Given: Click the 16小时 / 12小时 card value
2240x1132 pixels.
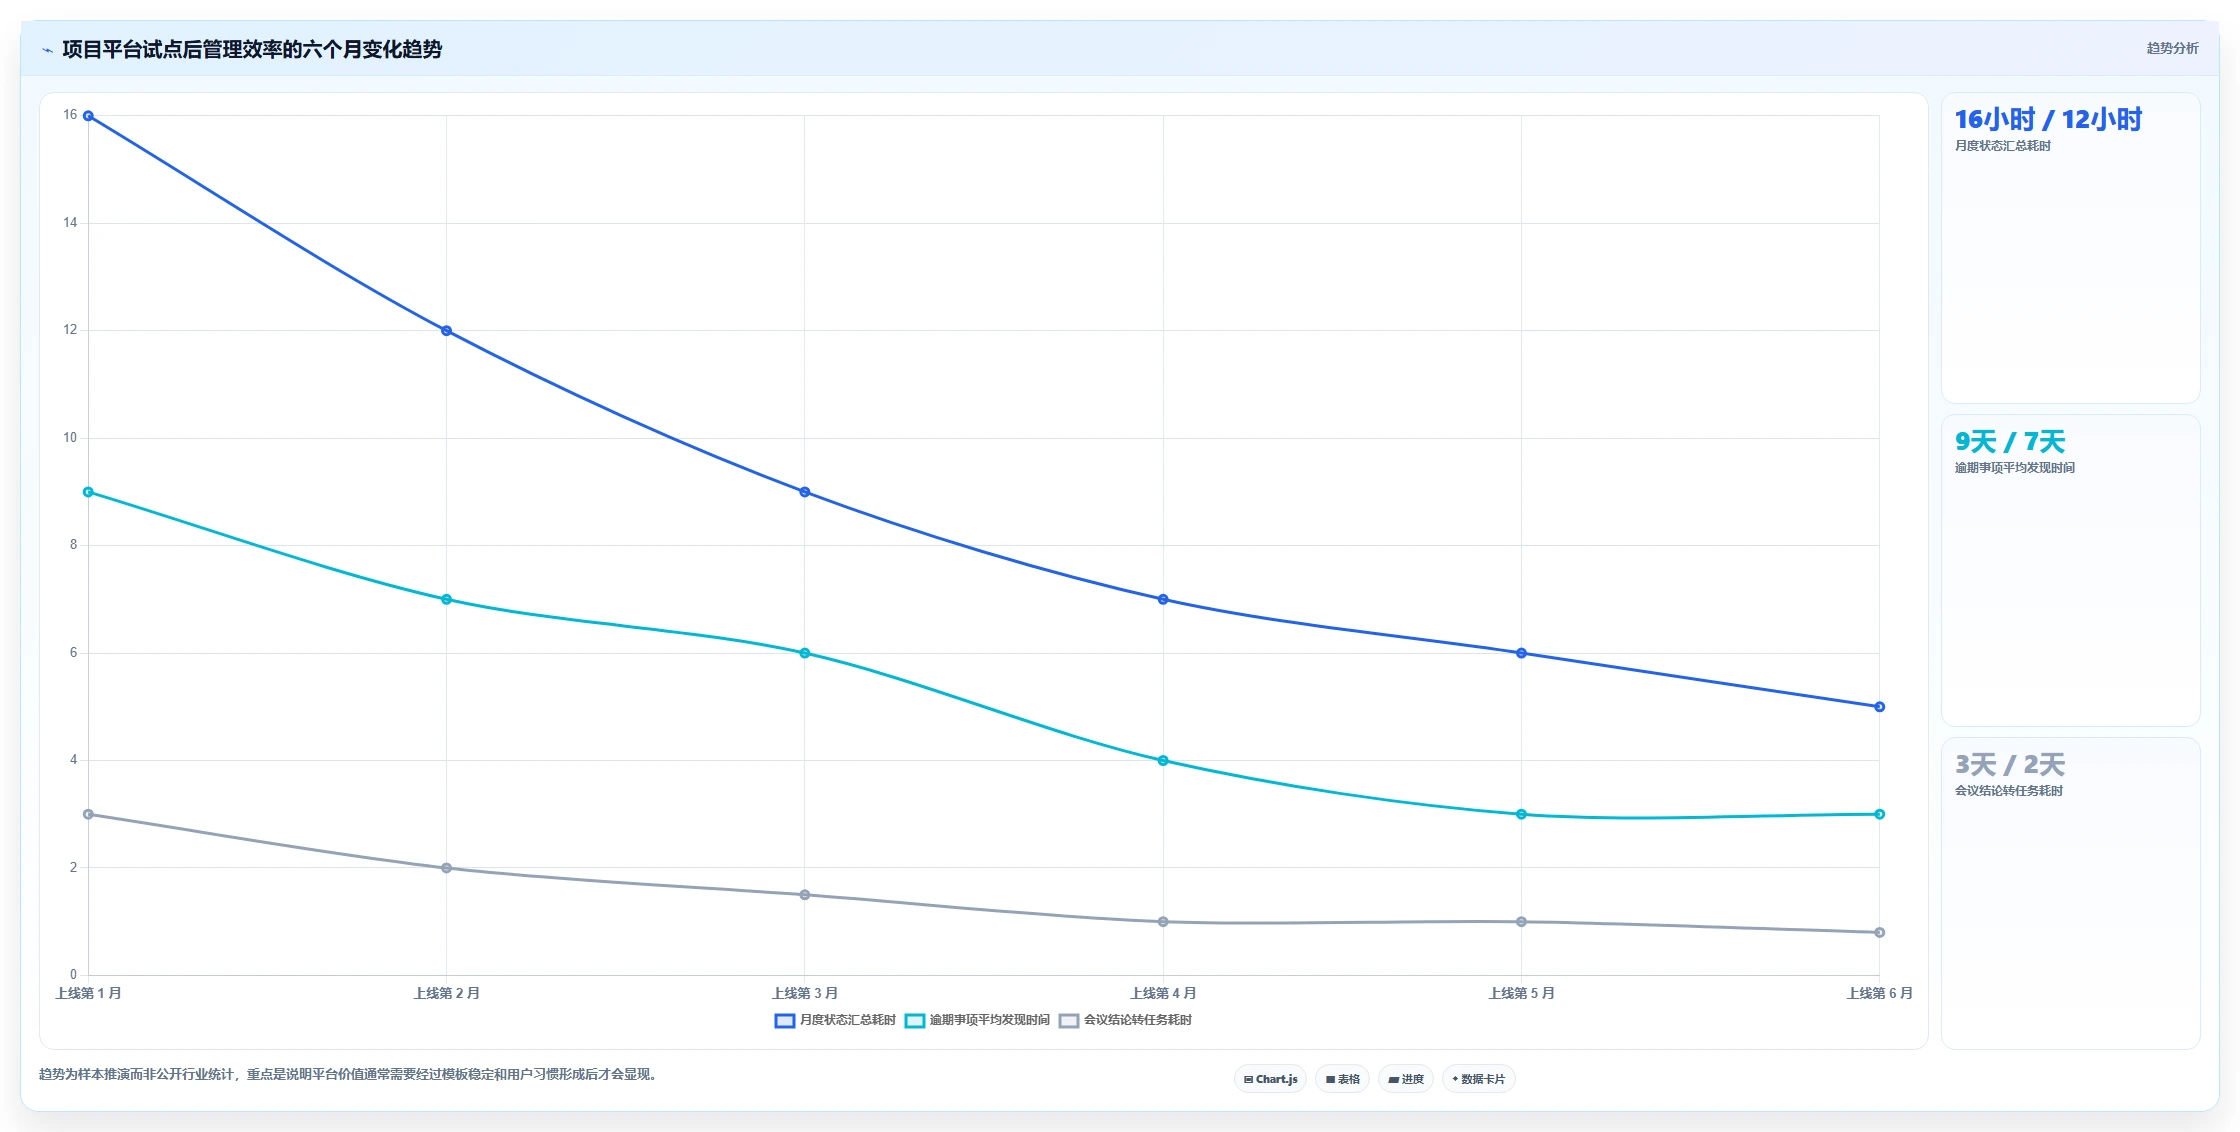Looking at the screenshot, I should pyautogui.click(x=2048, y=120).
